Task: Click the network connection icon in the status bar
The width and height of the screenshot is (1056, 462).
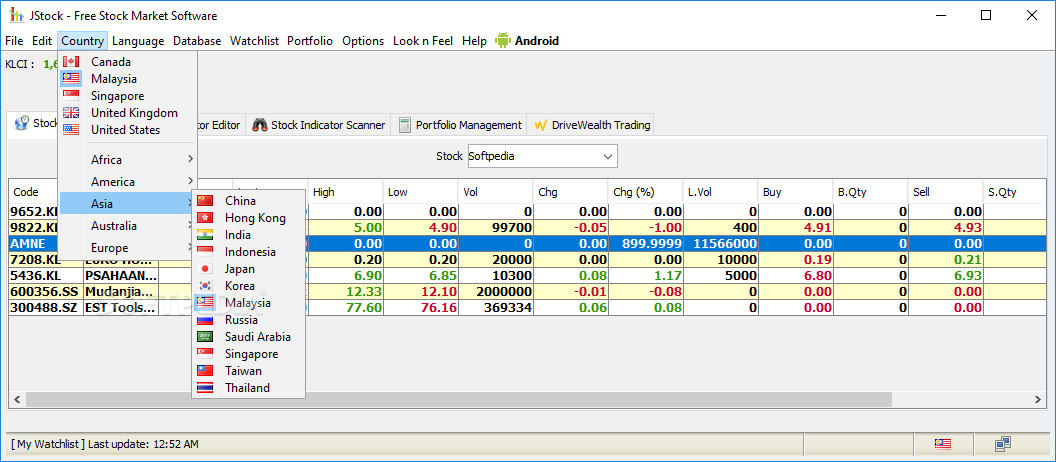Action: 1003,444
